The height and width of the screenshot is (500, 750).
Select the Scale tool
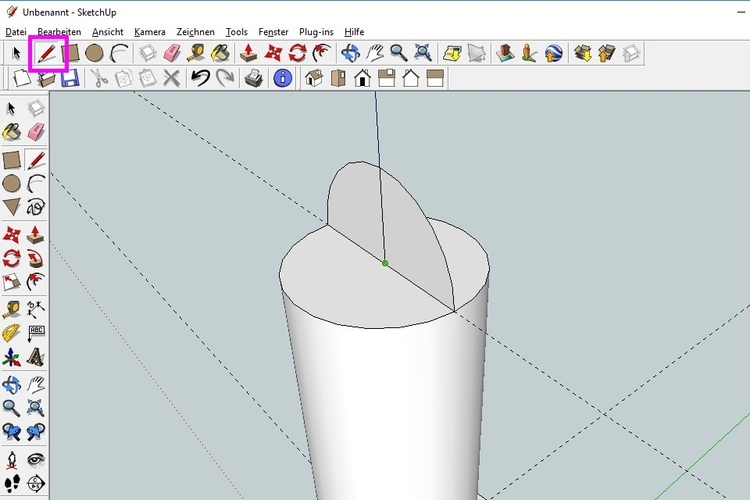(11, 282)
